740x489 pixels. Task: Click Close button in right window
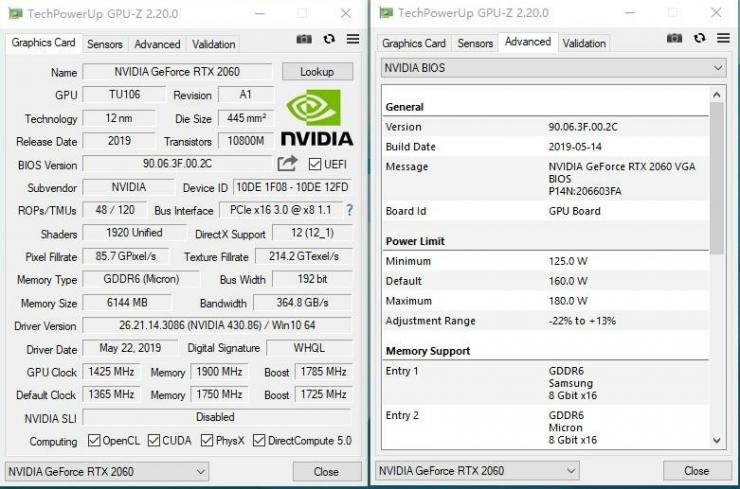[697, 471]
